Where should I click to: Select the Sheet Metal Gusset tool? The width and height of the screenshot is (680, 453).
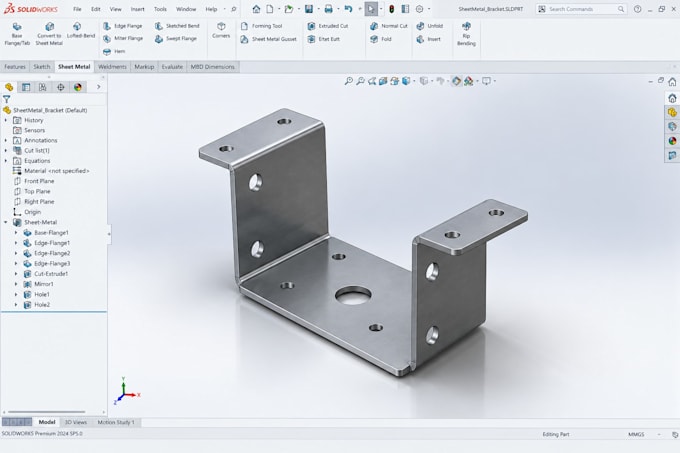268,39
